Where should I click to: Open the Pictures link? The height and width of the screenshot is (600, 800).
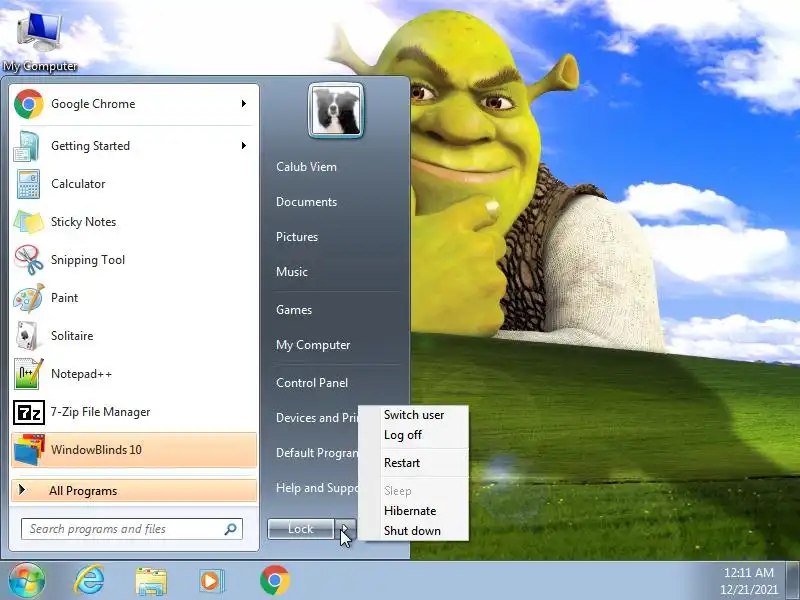click(296, 237)
